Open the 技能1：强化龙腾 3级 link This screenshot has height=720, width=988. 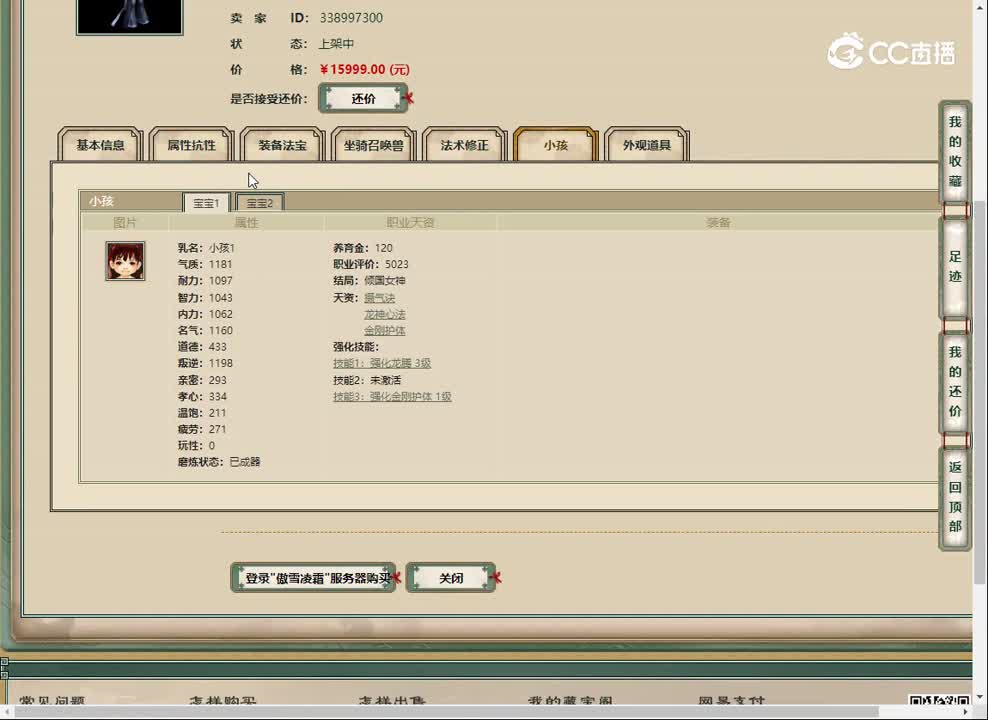click(382, 363)
